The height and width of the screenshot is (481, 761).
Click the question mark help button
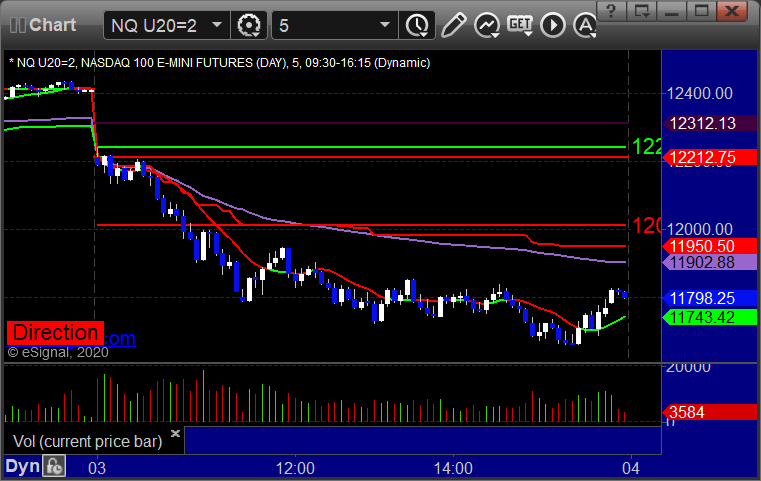click(x=611, y=11)
